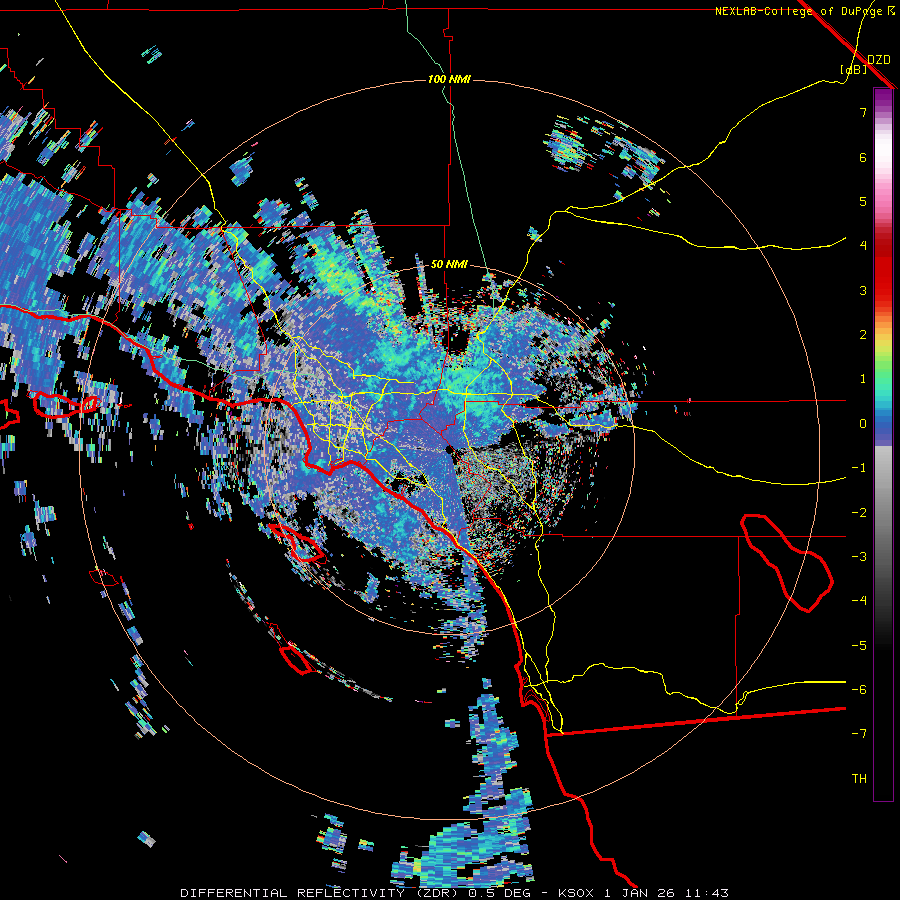The height and width of the screenshot is (900, 900).
Task: Click the -2 value on color scale
Action: (859, 513)
